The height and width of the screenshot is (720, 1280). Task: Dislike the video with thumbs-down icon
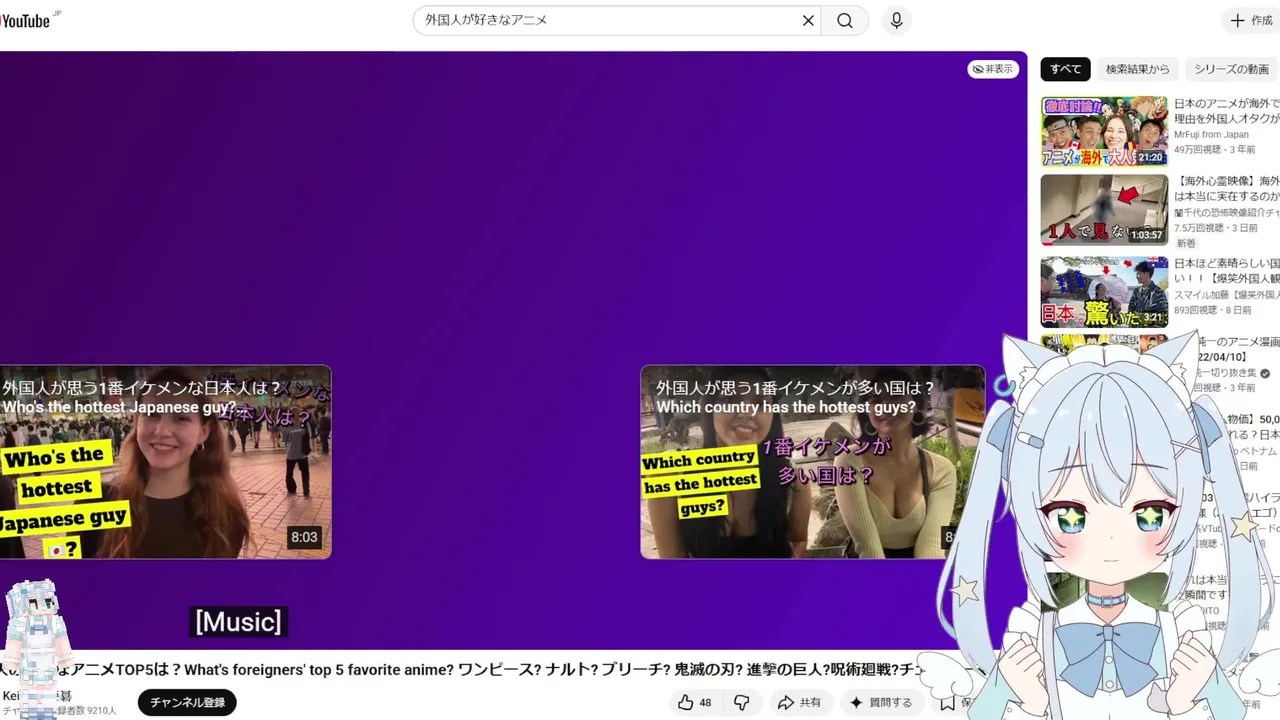coord(741,703)
